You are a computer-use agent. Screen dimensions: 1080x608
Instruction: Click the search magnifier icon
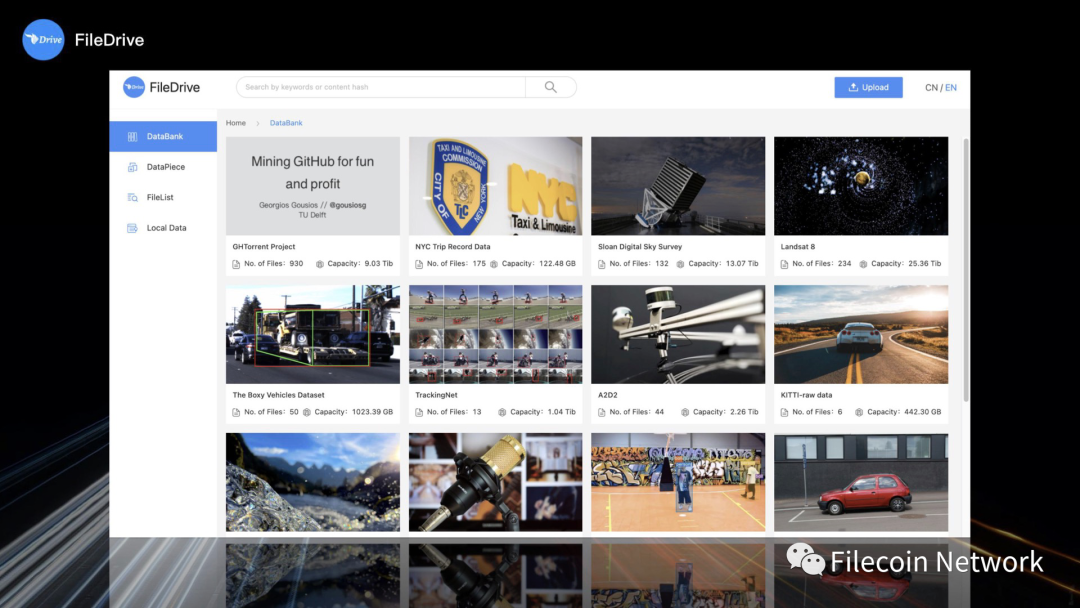550,87
